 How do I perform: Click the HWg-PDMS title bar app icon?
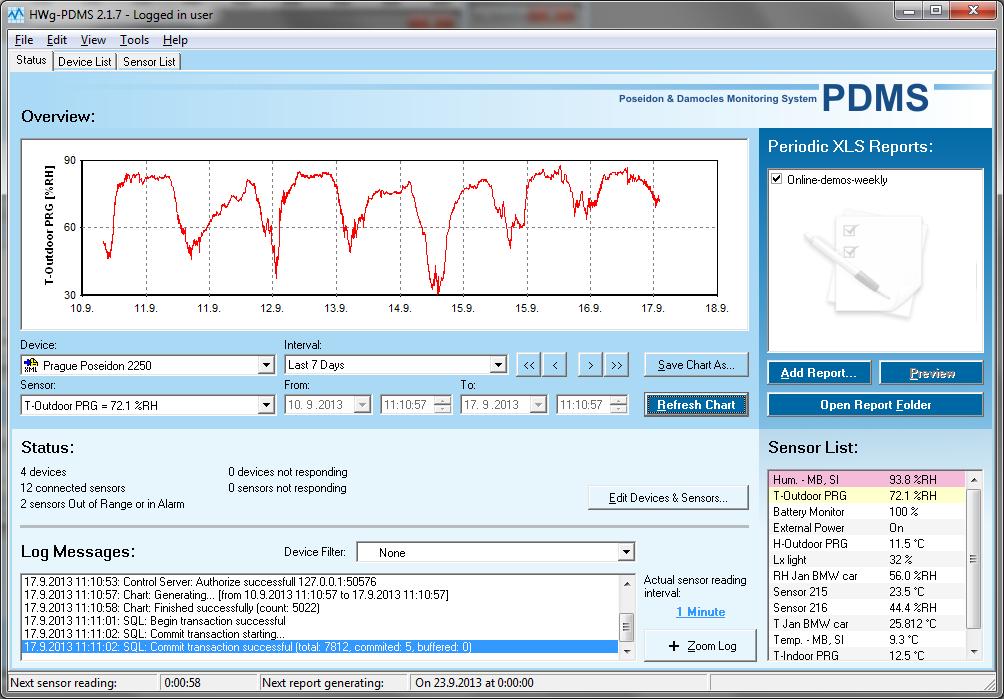point(15,13)
